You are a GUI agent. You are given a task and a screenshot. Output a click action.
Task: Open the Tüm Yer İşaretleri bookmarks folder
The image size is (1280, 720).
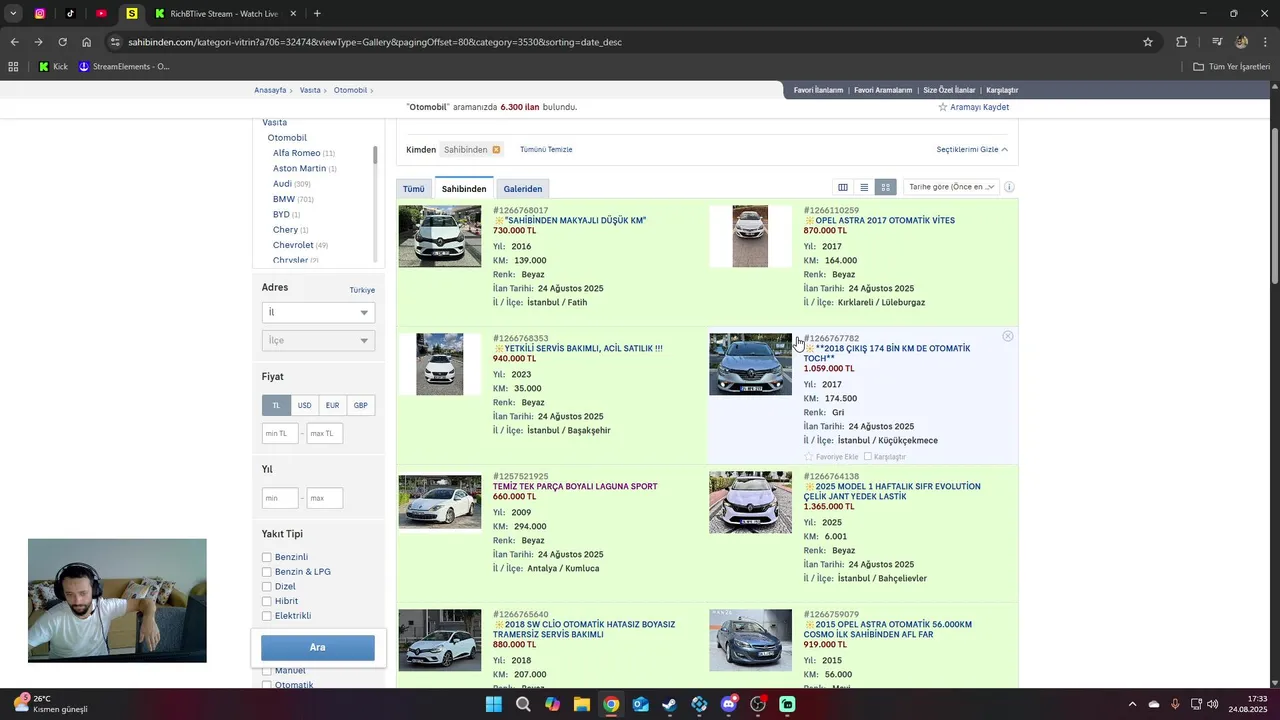click(x=1231, y=67)
